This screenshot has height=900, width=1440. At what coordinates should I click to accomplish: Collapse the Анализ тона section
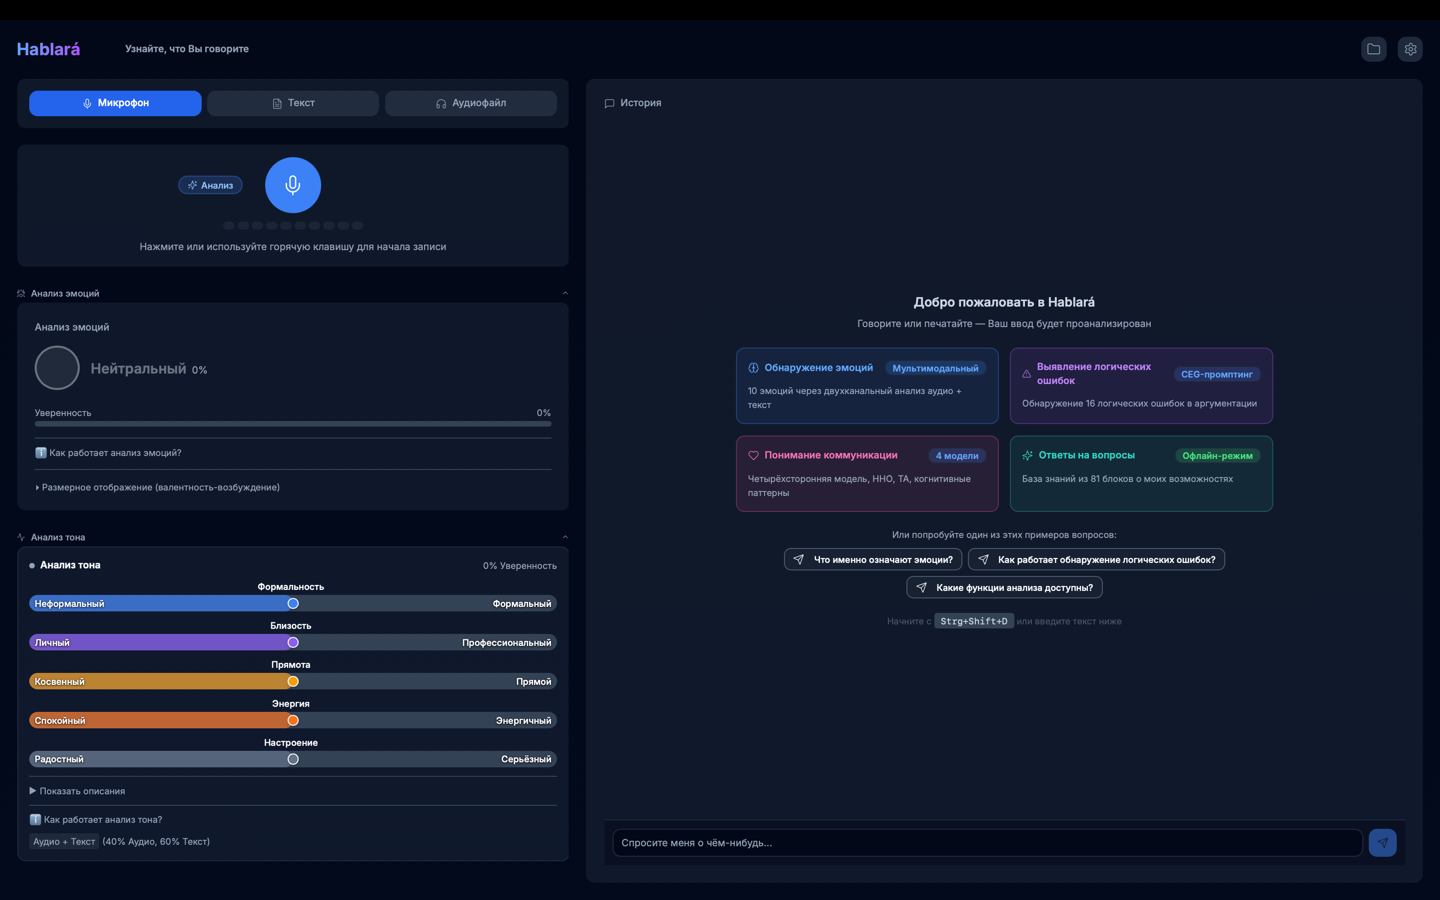click(565, 537)
